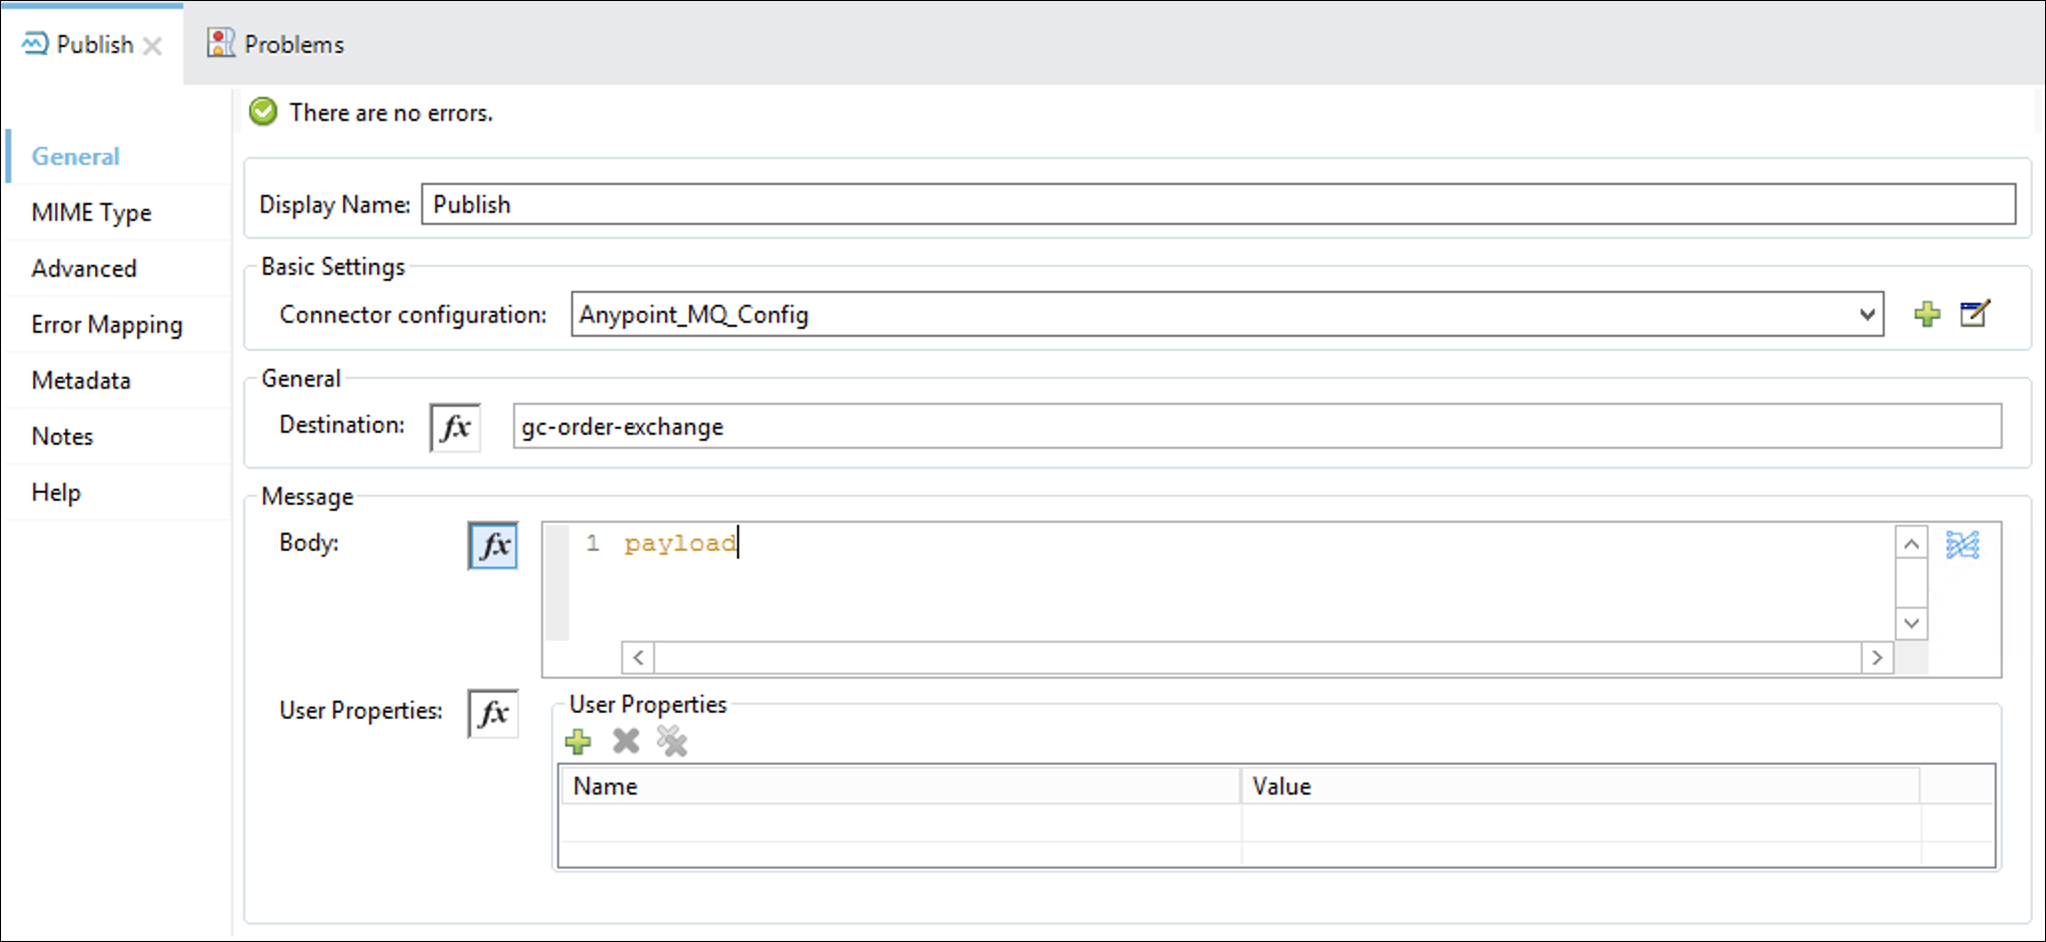Close the Publish tab
Image resolution: width=2046 pixels, height=942 pixels.
pyautogui.click(x=152, y=46)
